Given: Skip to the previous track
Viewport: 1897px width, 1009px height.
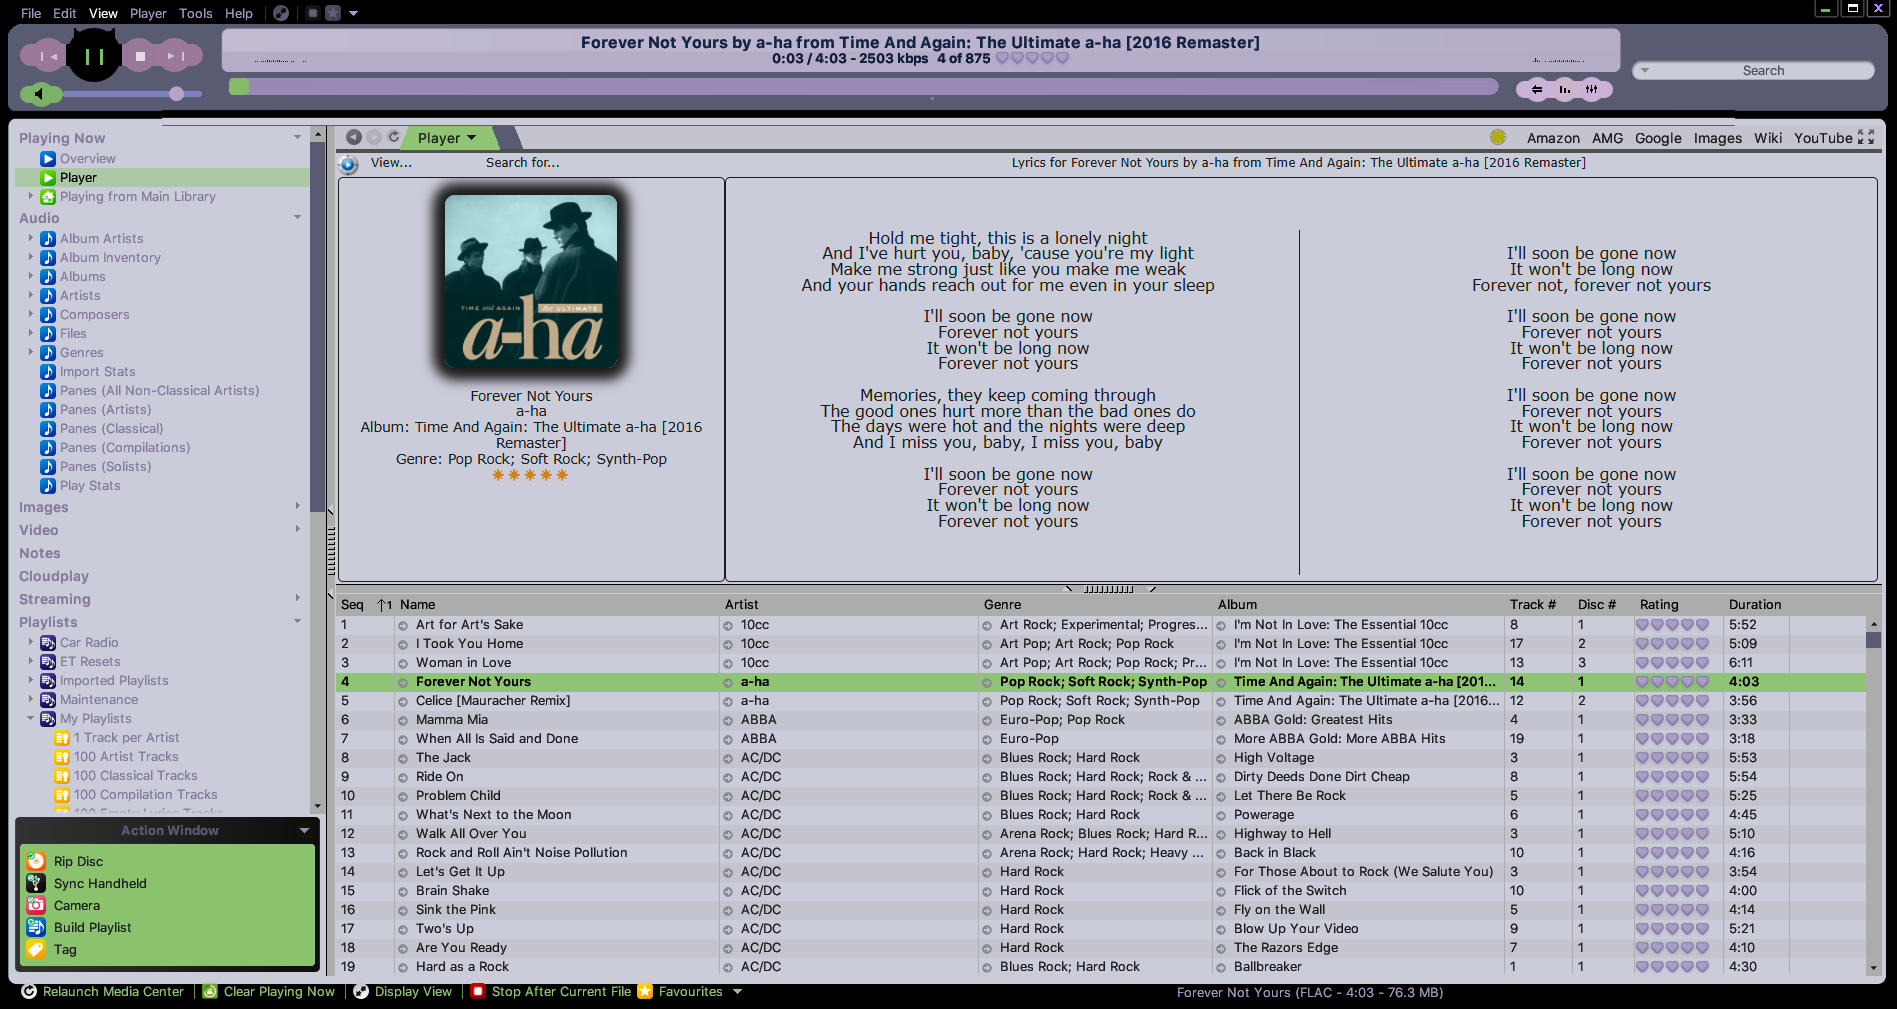Looking at the screenshot, I should pyautogui.click(x=47, y=57).
